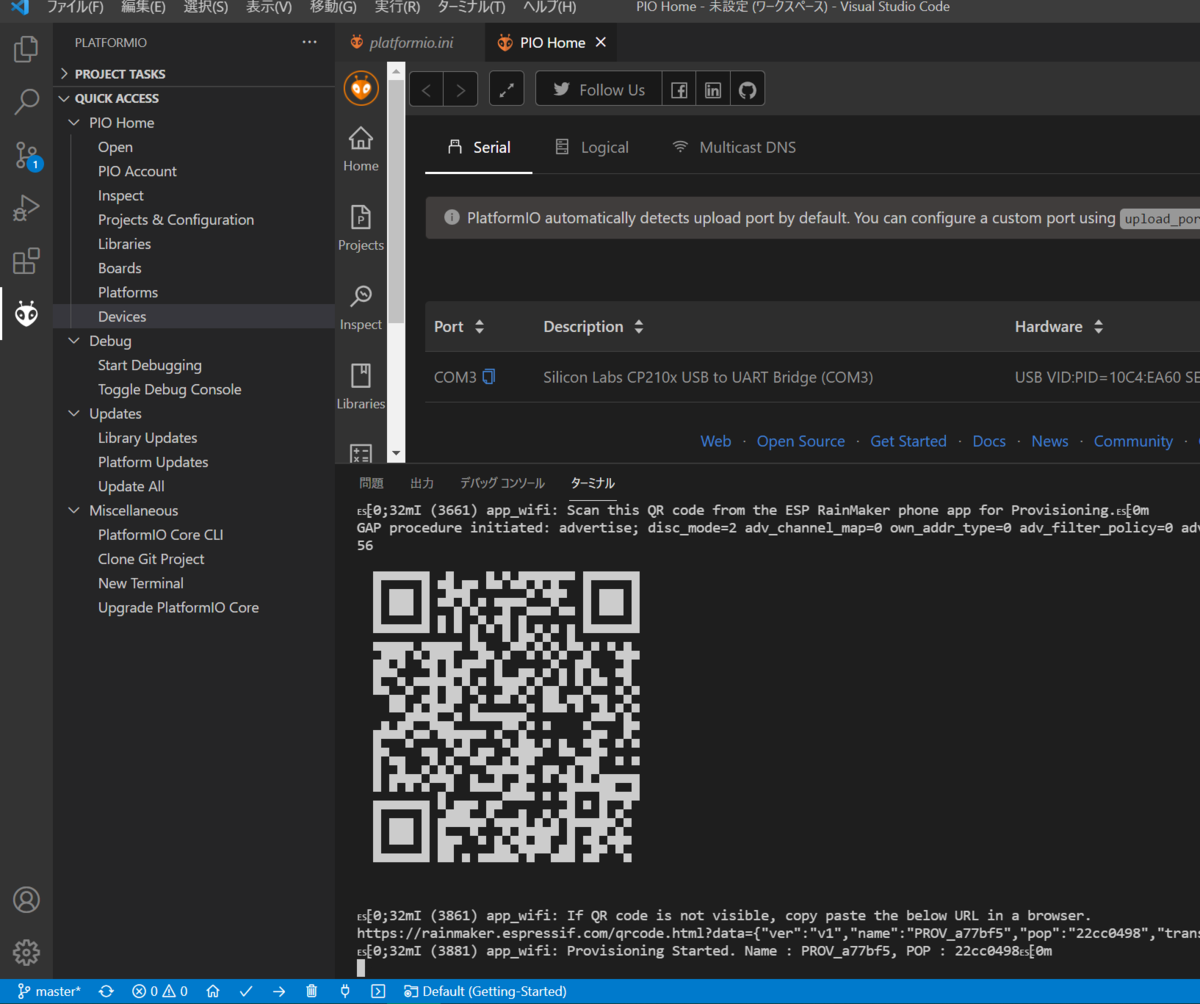
Task: Copy the COM3 port name icon
Action: point(489,377)
